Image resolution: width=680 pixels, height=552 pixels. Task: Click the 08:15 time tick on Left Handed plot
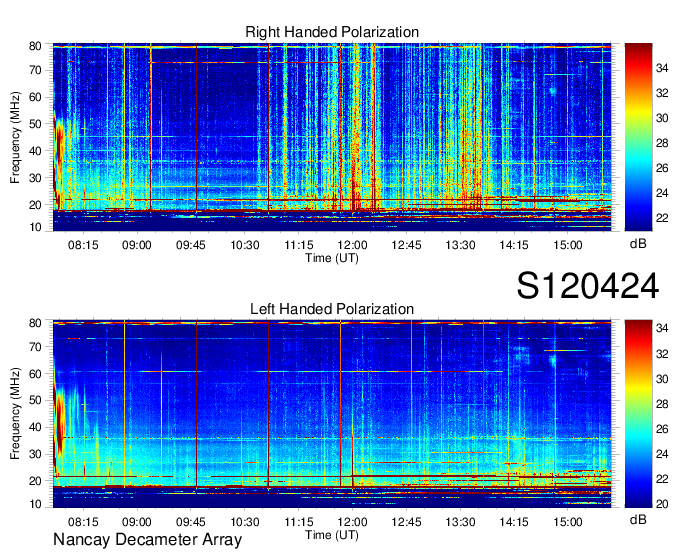[83, 522]
